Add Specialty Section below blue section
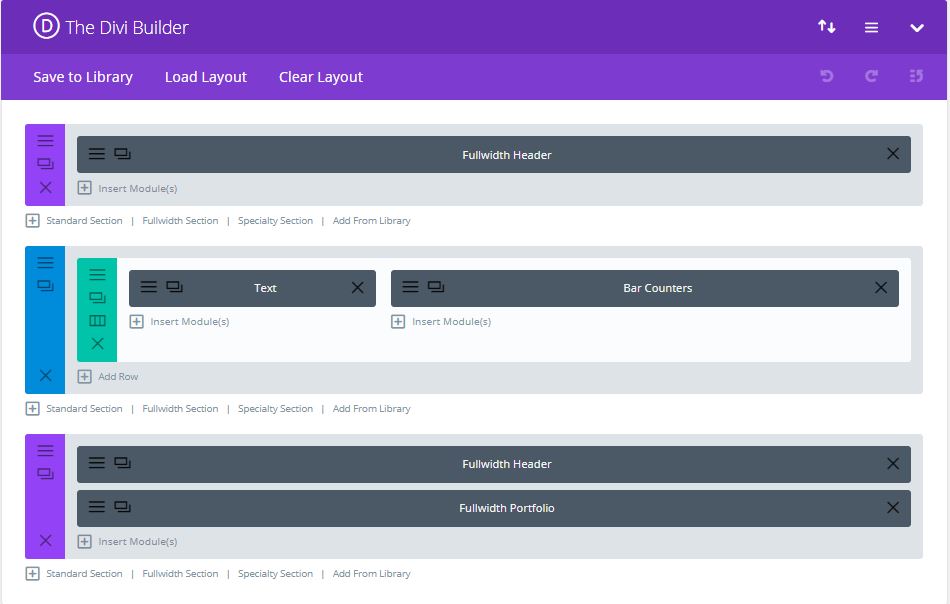This screenshot has height=604, width=950. [x=275, y=409]
